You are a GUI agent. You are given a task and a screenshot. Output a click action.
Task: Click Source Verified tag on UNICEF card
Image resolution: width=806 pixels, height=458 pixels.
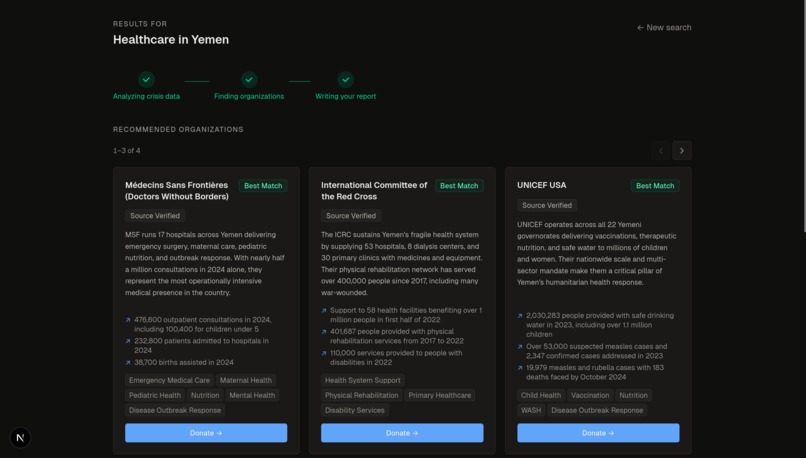pyautogui.click(x=547, y=205)
